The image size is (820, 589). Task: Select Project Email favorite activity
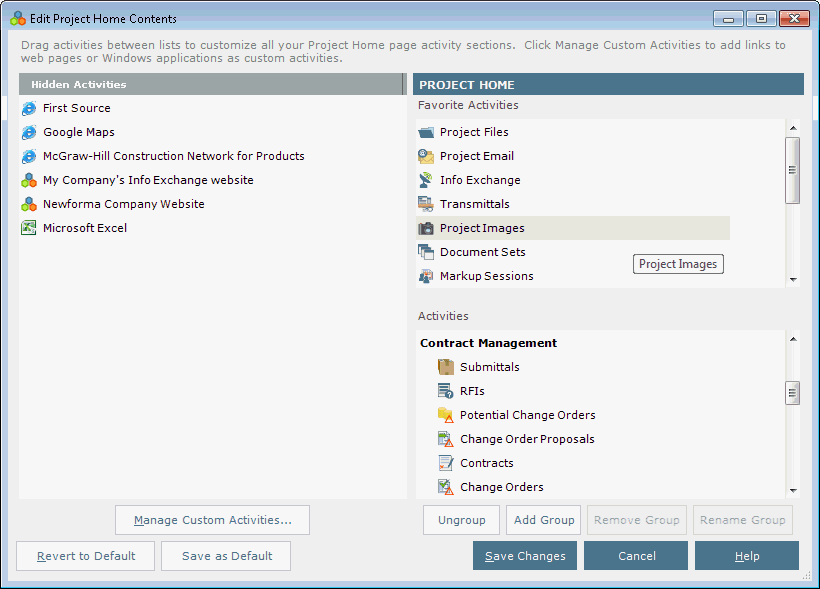point(477,156)
